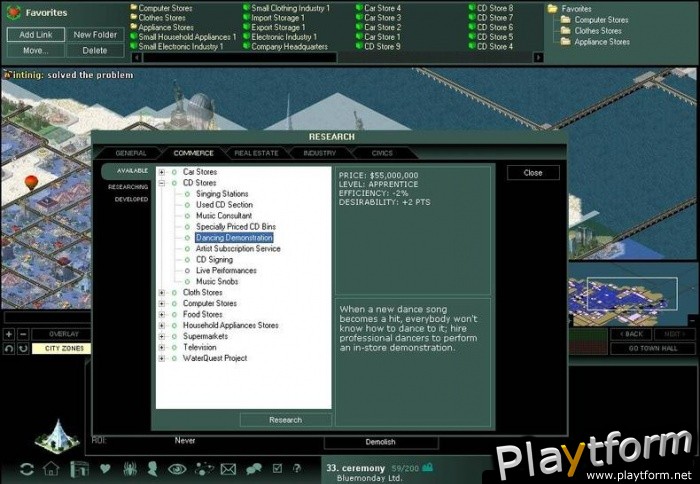700x484 pixels.
Task: Select Music Snobs research item
Action: [217, 282]
